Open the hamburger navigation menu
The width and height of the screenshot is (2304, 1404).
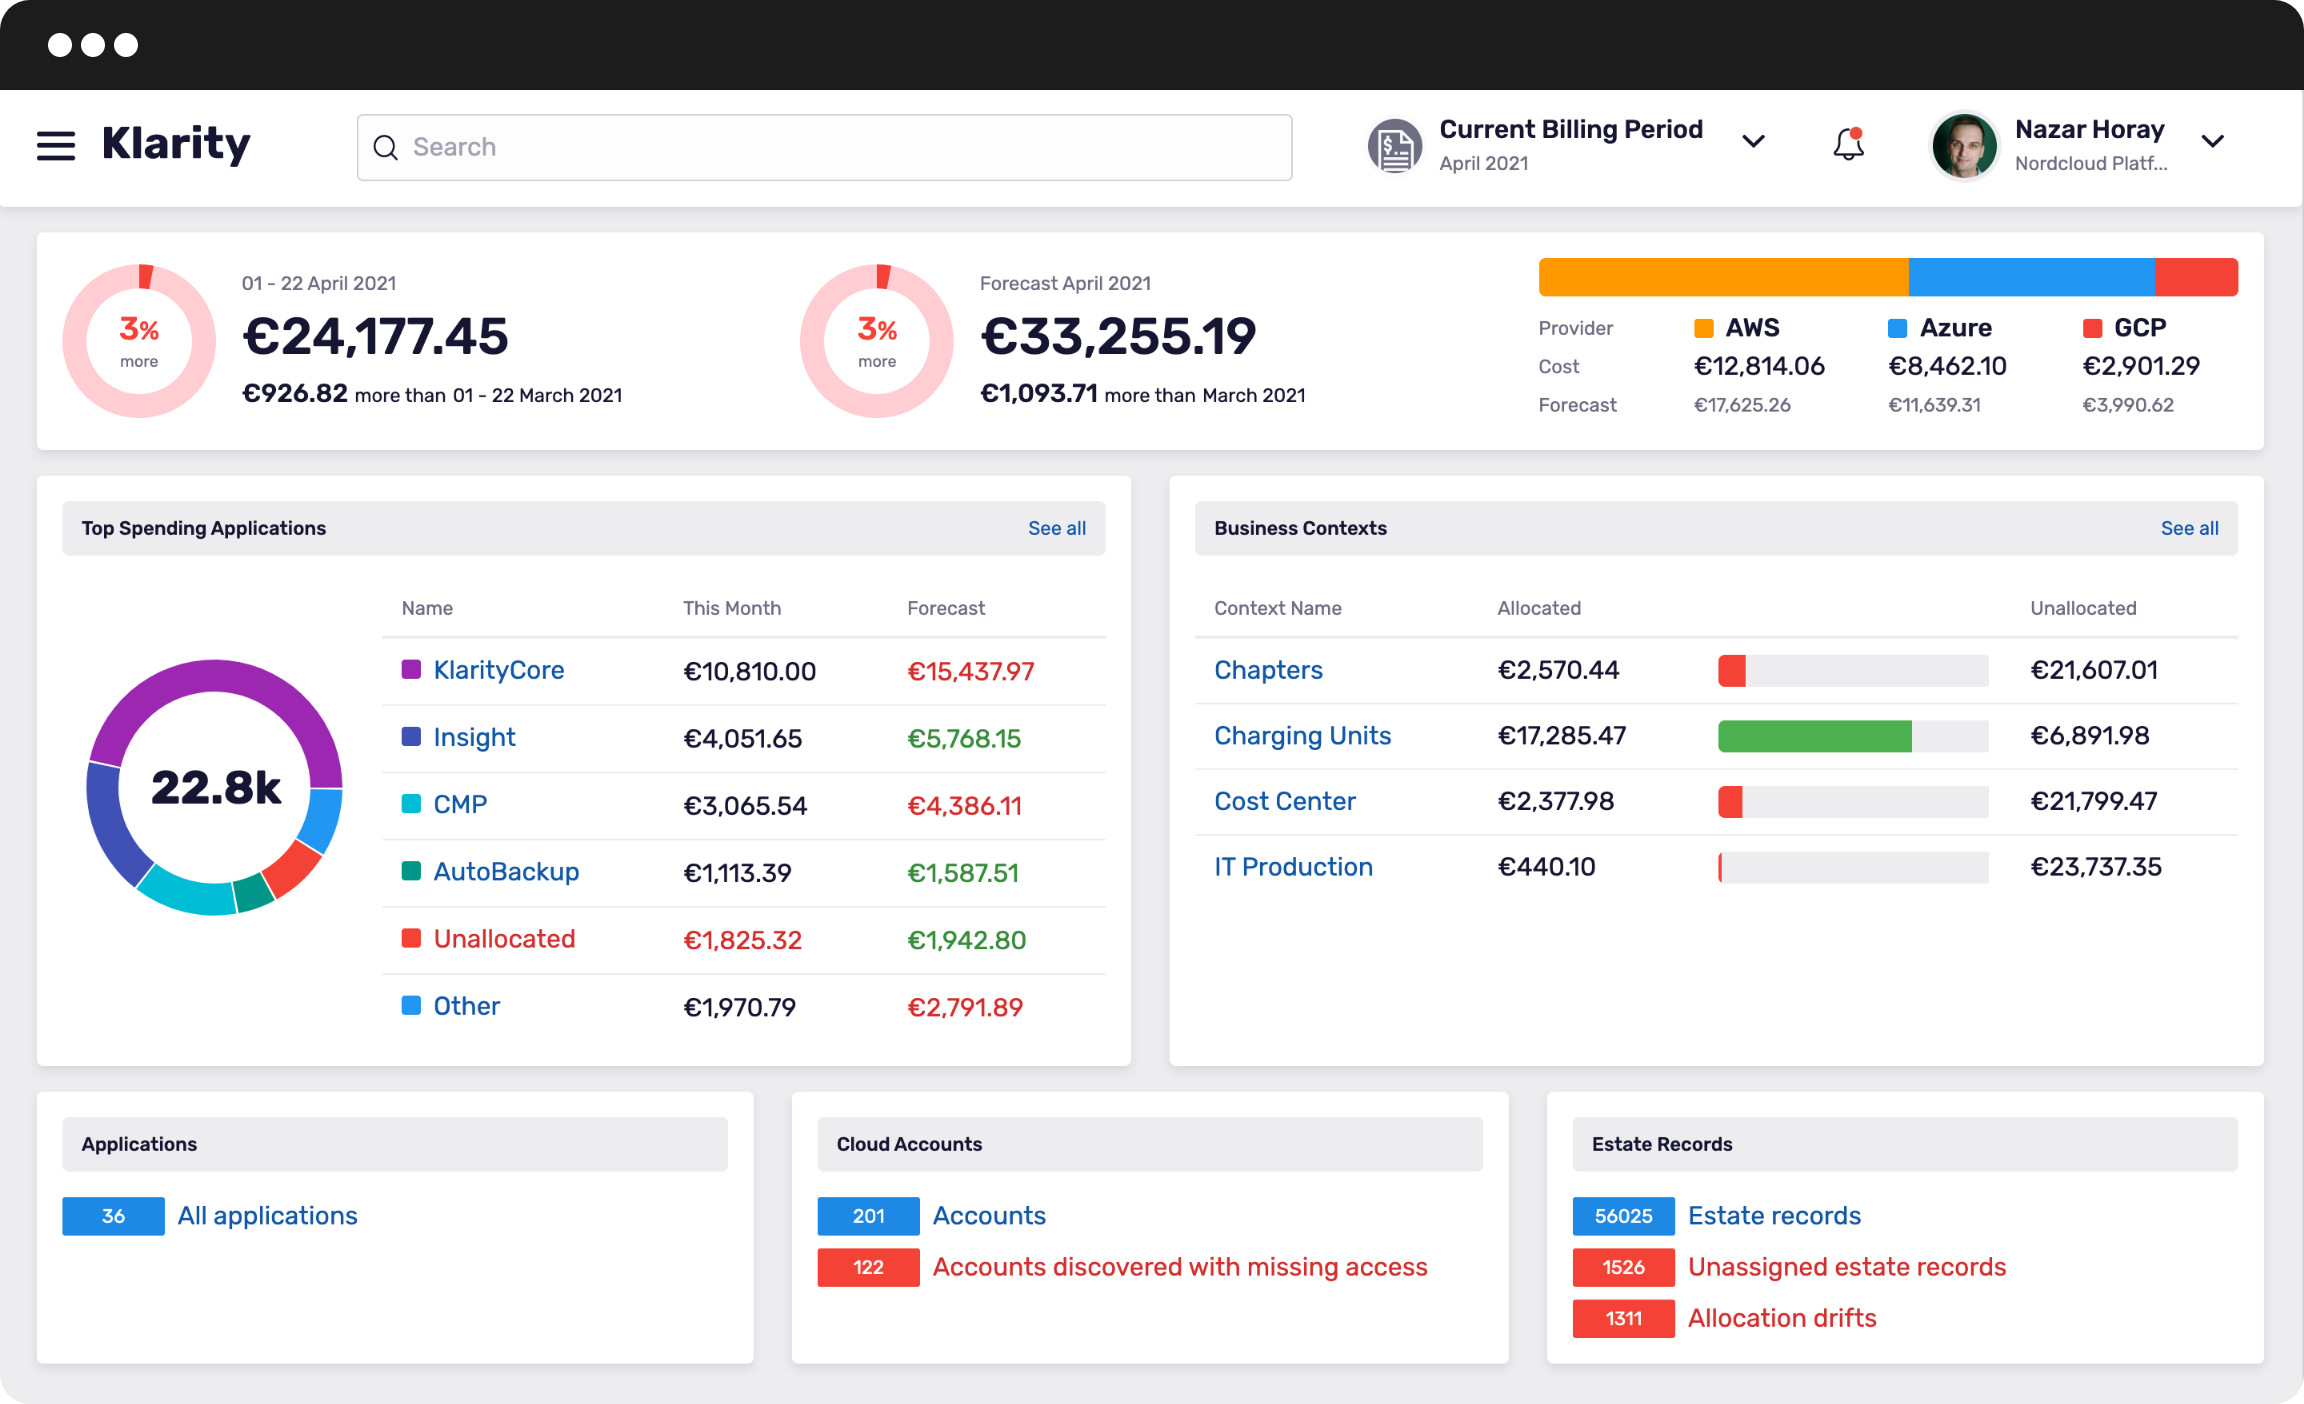(56, 145)
